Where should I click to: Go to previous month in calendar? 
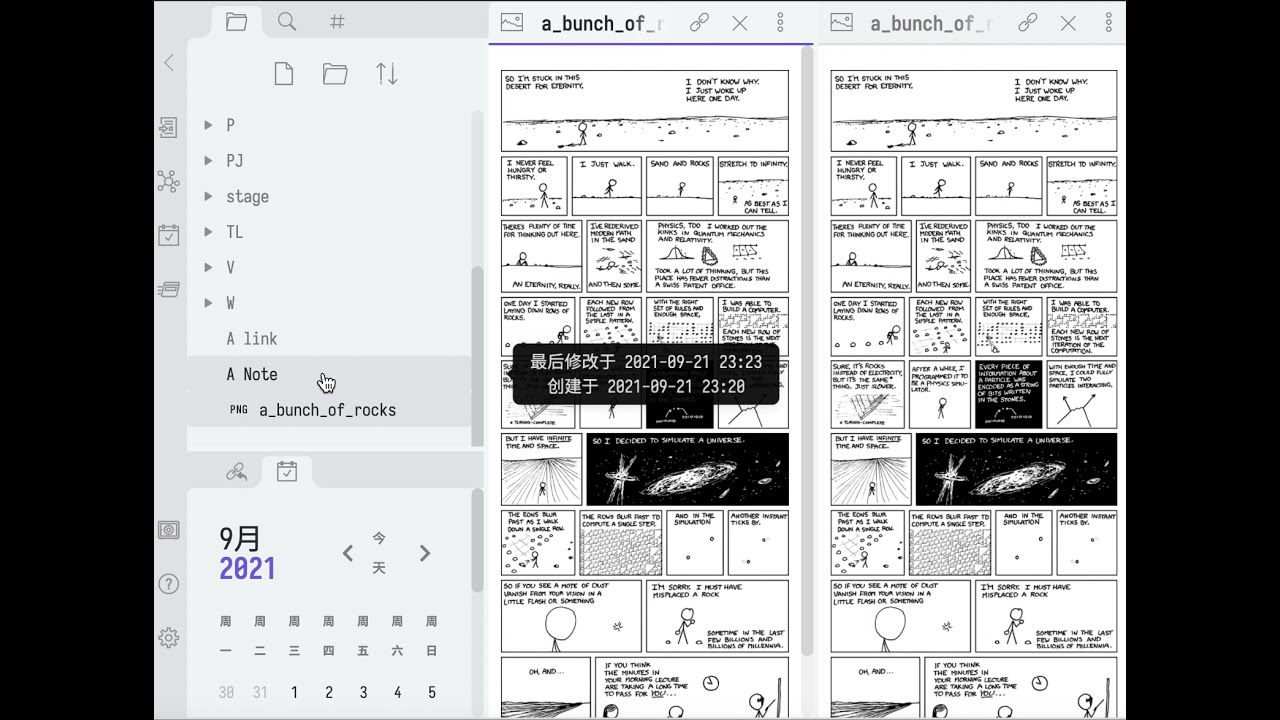tap(348, 553)
